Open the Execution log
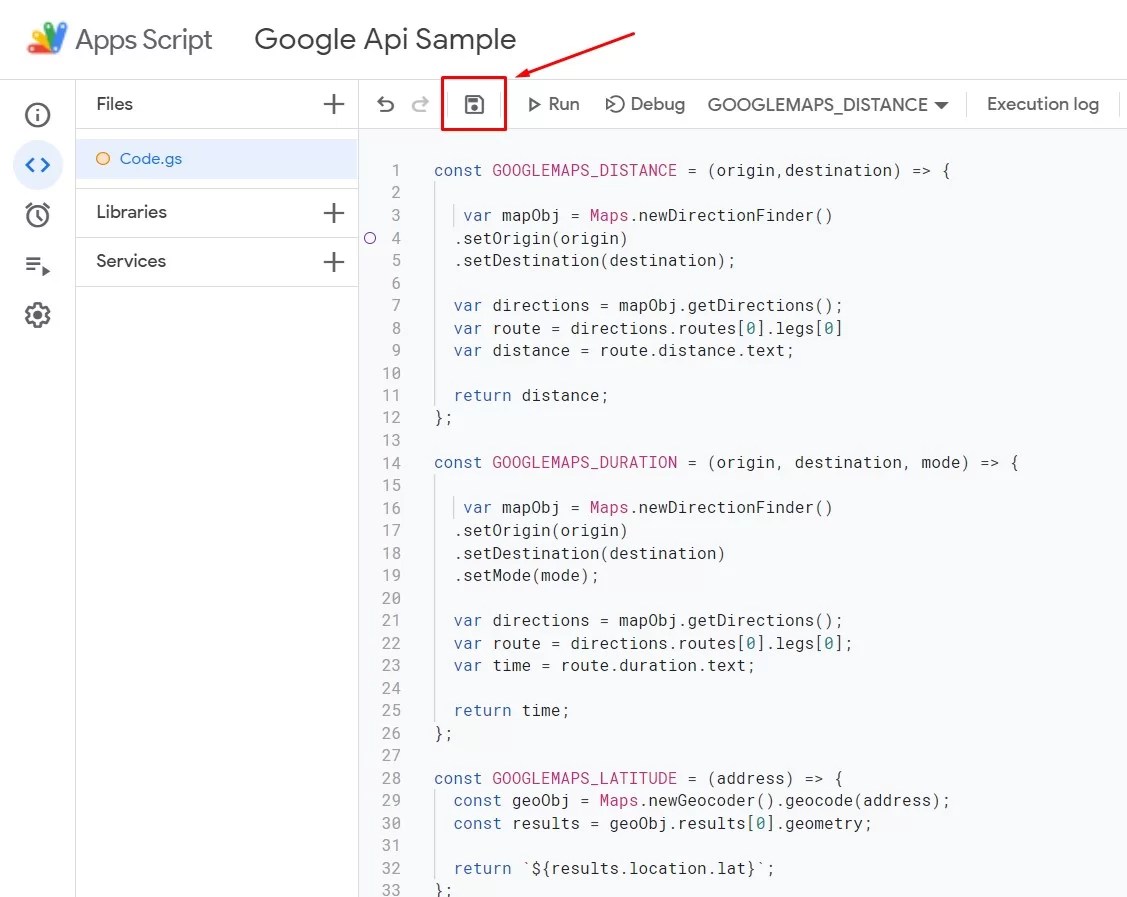1127x897 pixels. (1043, 104)
